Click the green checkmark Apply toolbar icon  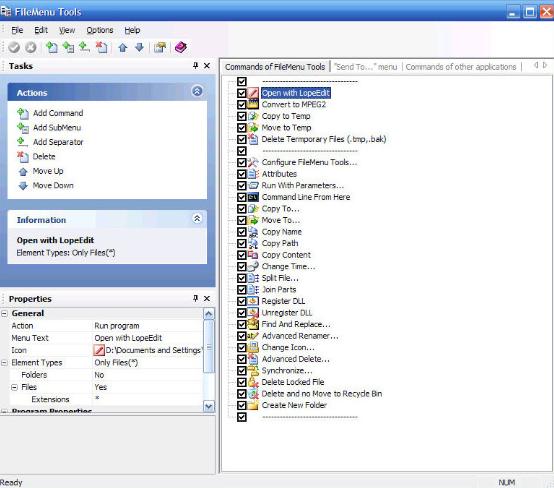pos(14,47)
